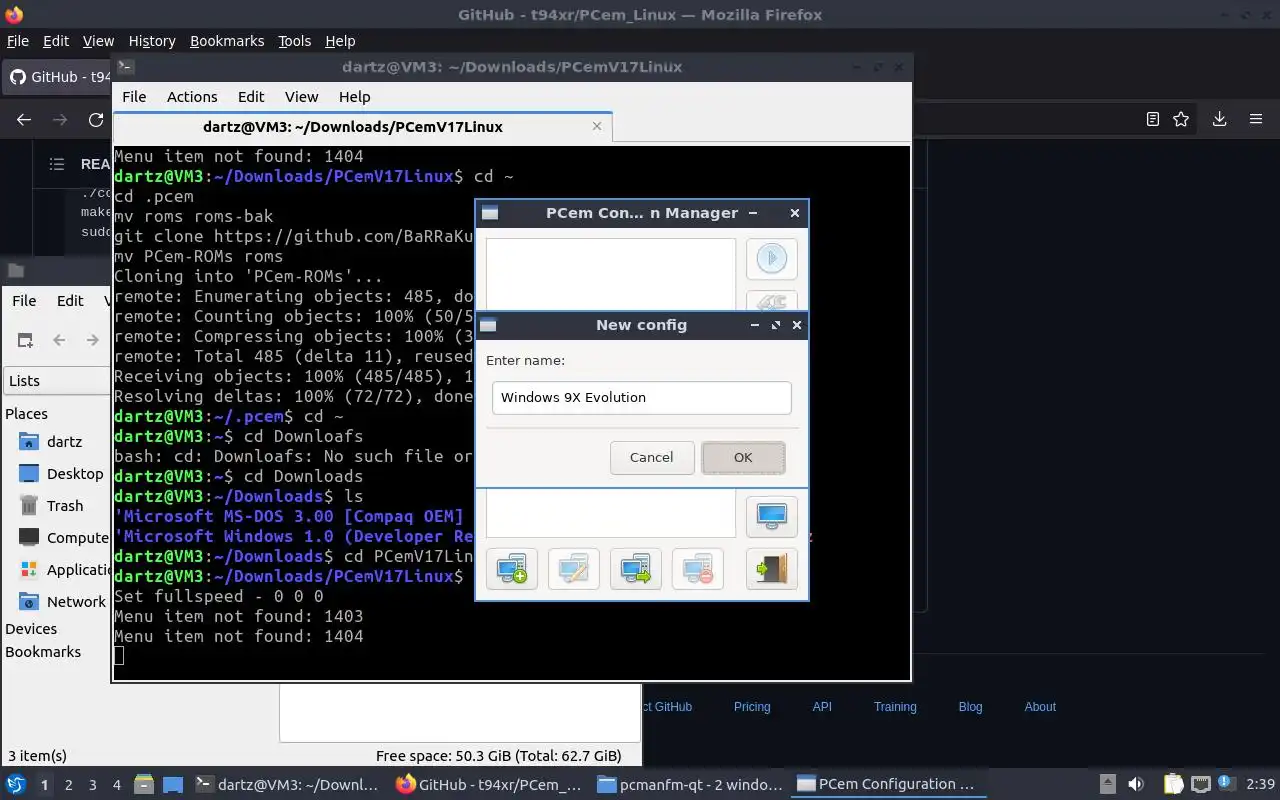
Task: Open Firefox Tools menu
Action: 294,41
